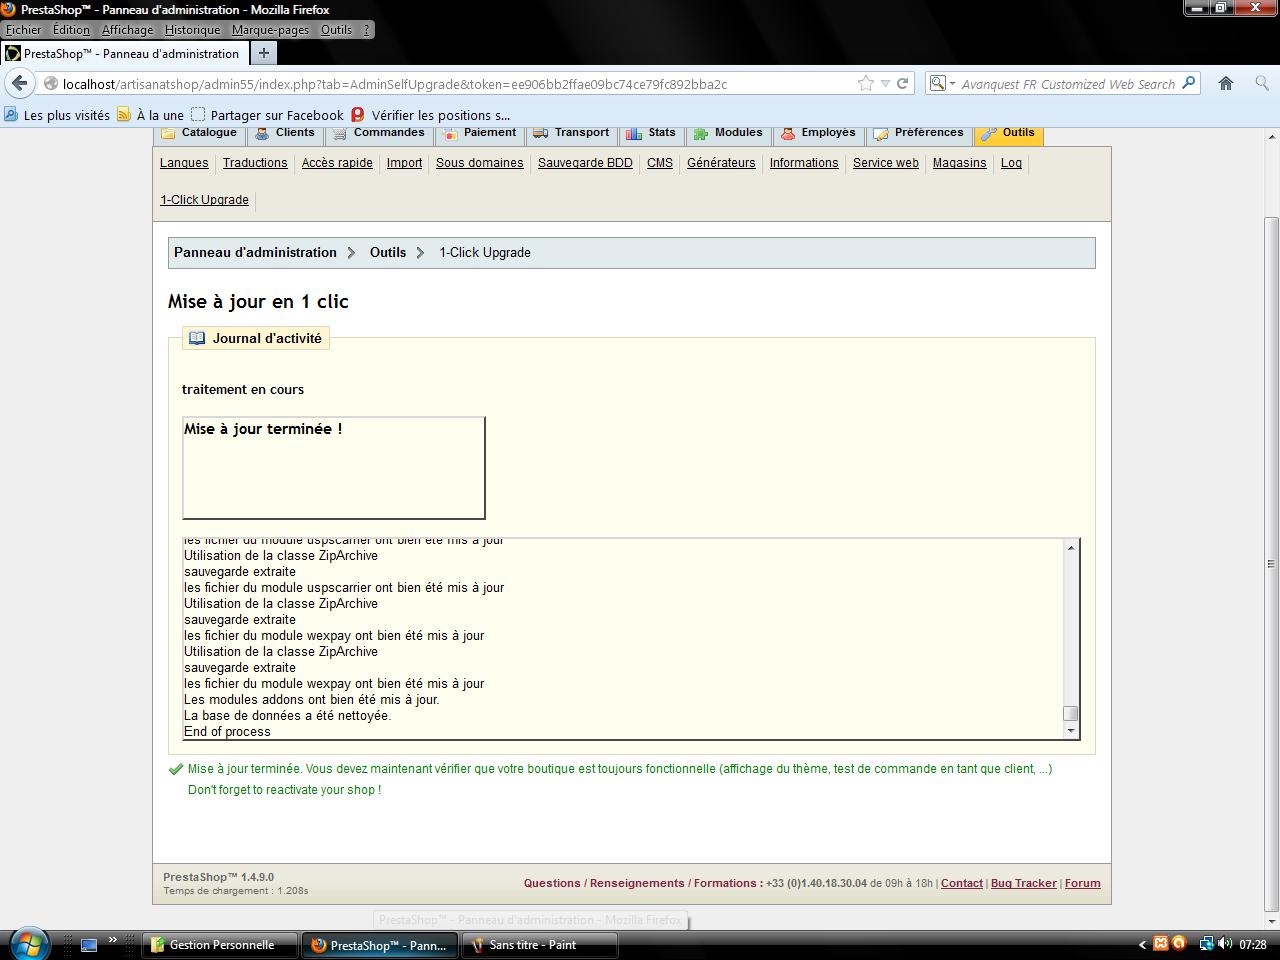The height and width of the screenshot is (960, 1280).
Task: Click the Forum footer link
Action: tap(1082, 883)
